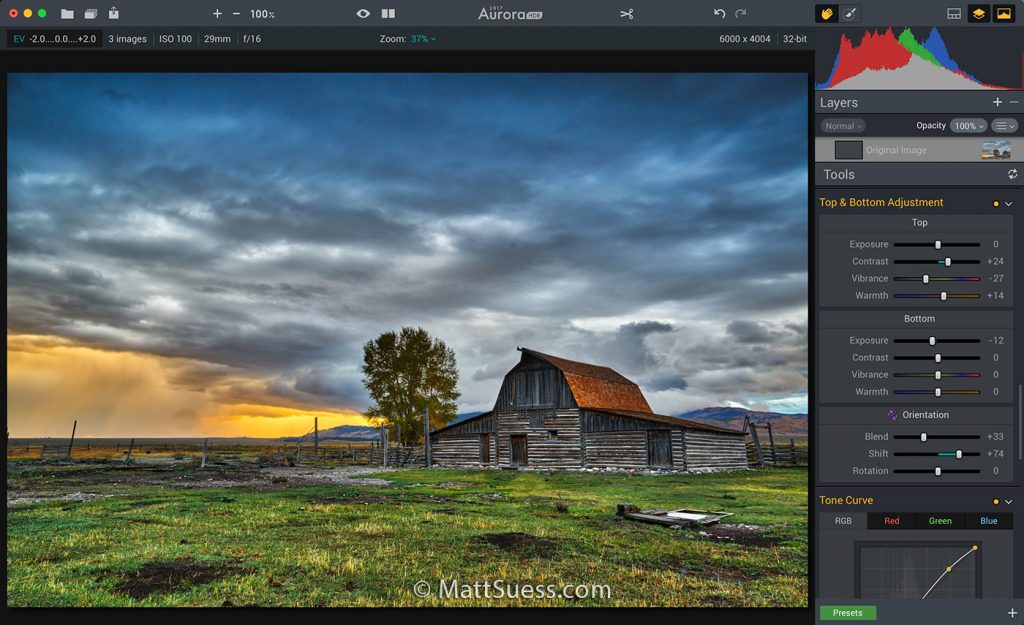Select the Original Image layer

coord(919,150)
